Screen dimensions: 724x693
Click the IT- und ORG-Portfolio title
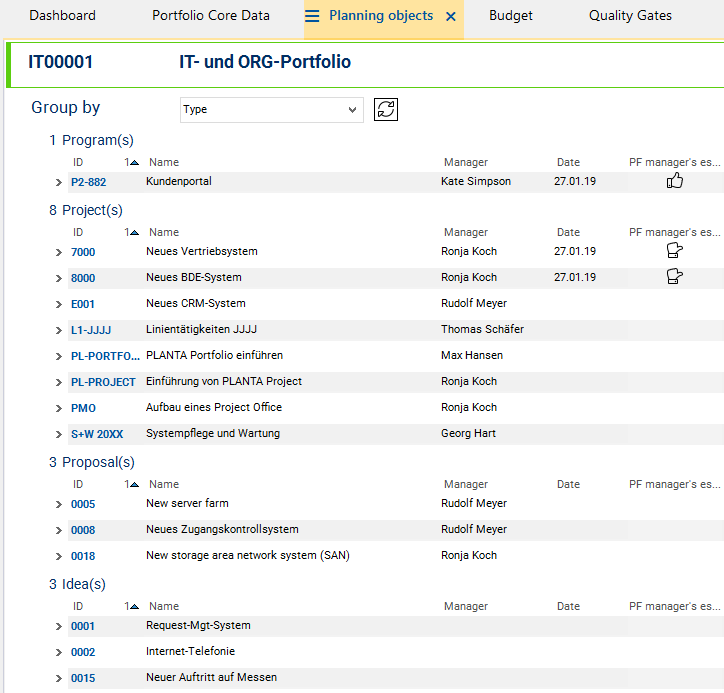click(265, 62)
